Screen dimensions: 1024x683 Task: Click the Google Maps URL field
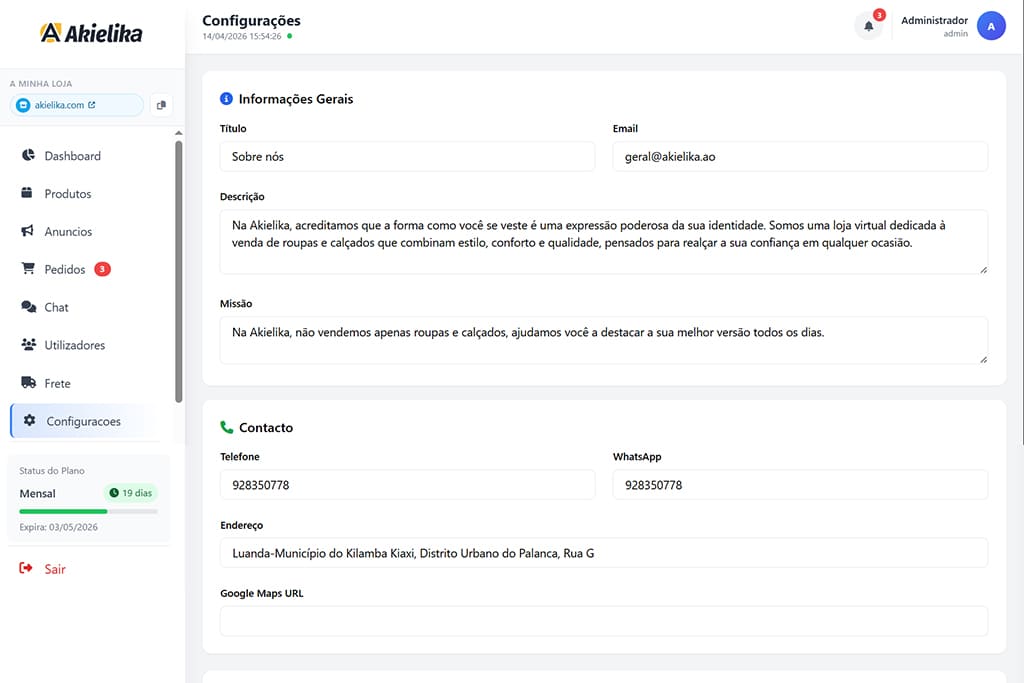click(603, 621)
